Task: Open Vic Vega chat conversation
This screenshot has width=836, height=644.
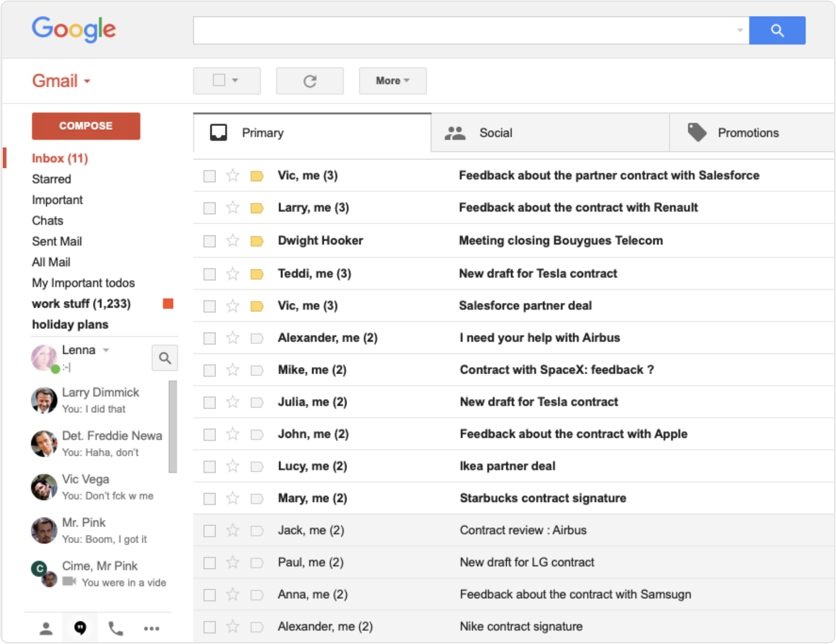Action: click(101, 487)
